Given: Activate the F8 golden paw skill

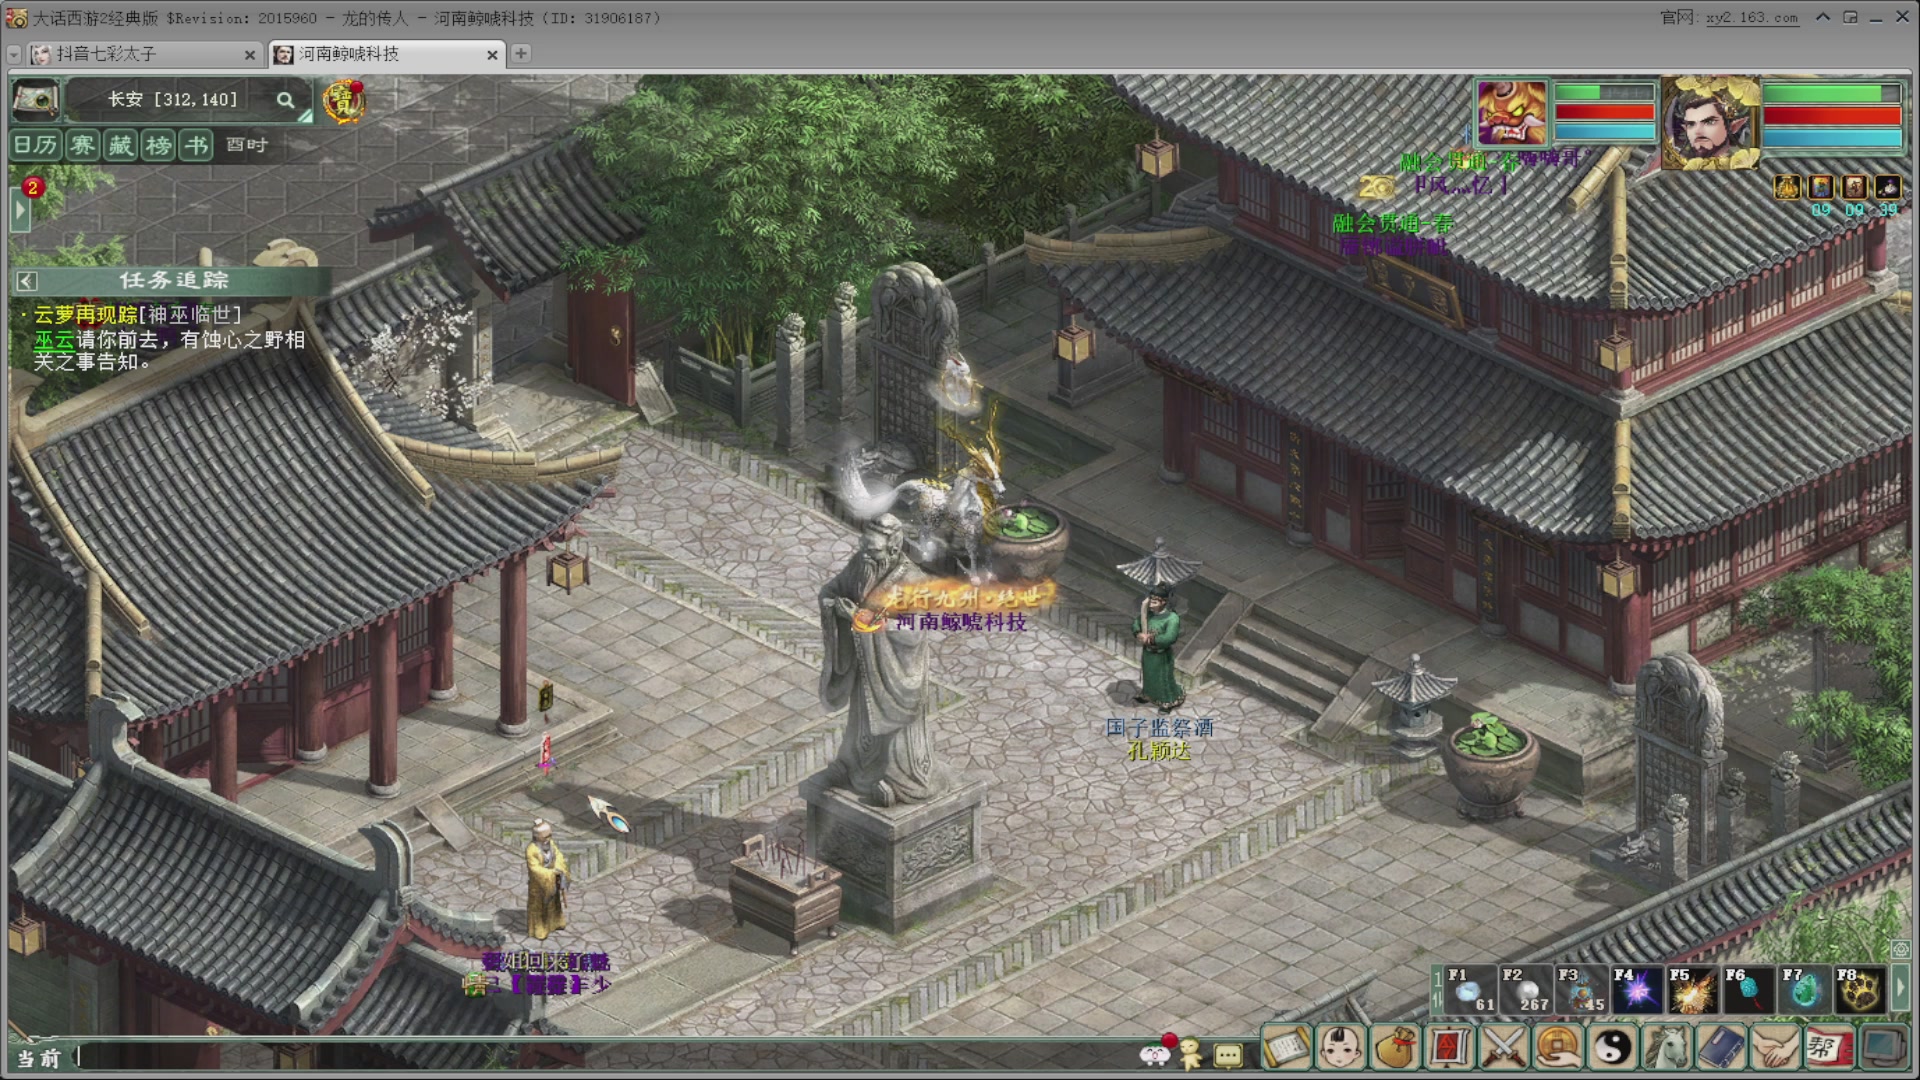Looking at the screenshot, I should click(1860, 990).
